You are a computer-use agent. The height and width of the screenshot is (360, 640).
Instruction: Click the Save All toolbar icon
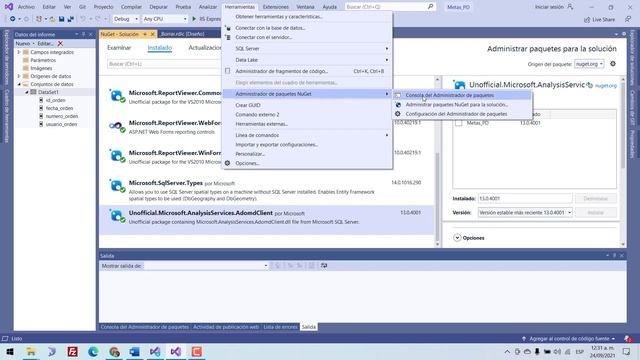(x=71, y=19)
